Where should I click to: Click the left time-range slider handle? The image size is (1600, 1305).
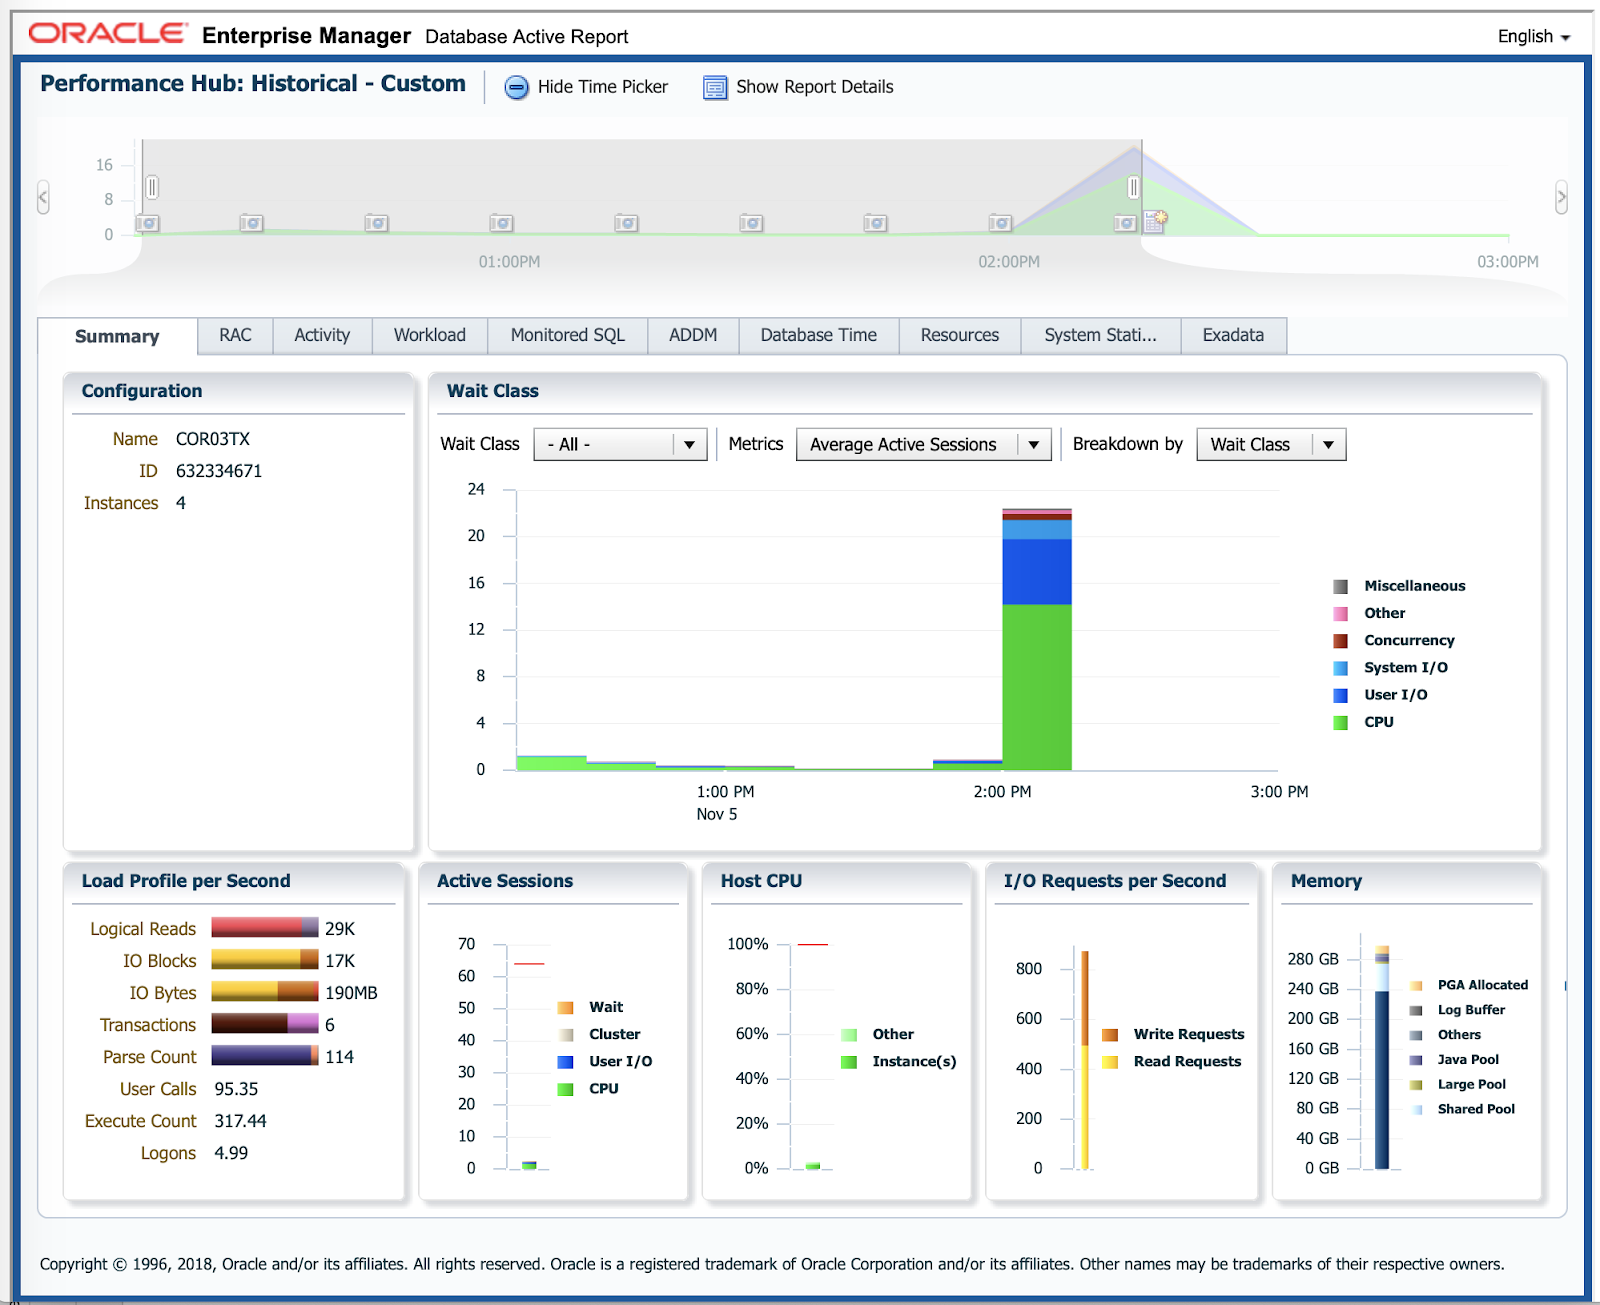tap(152, 187)
